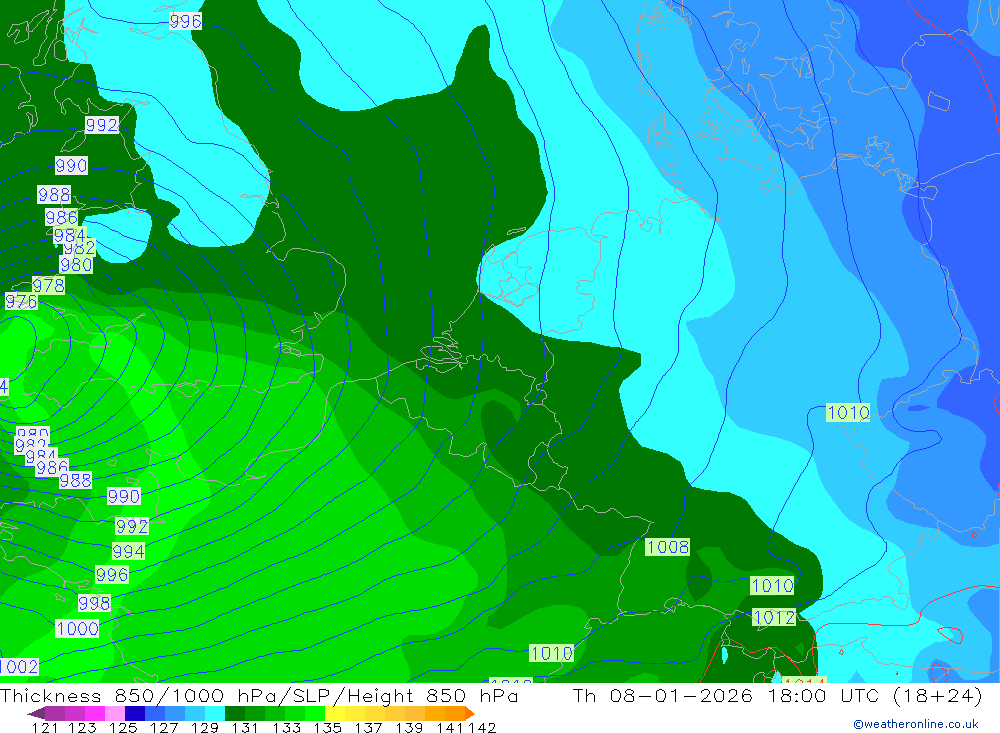Click the 131 value on the legend scale
Image resolution: width=1000 pixels, height=733 pixels.
point(245,728)
